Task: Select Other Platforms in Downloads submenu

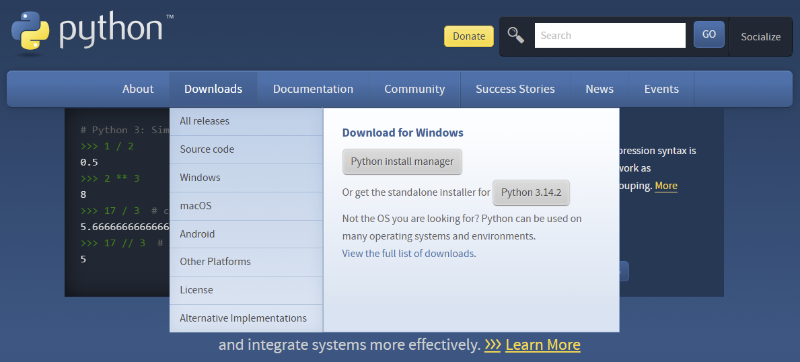Action: [246, 262]
